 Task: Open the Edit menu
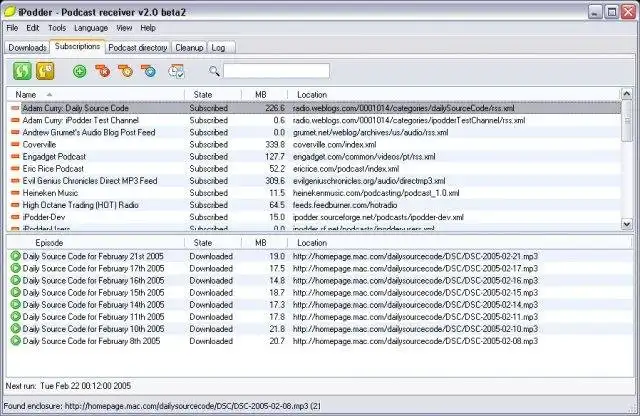[x=33, y=28]
